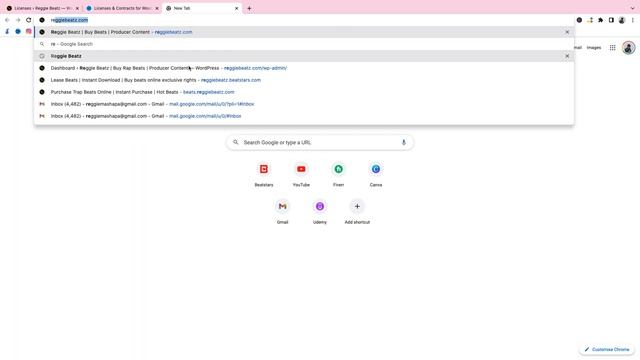Open a new tab with plus button
The image size is (640, 360).
tap(249, 8)
